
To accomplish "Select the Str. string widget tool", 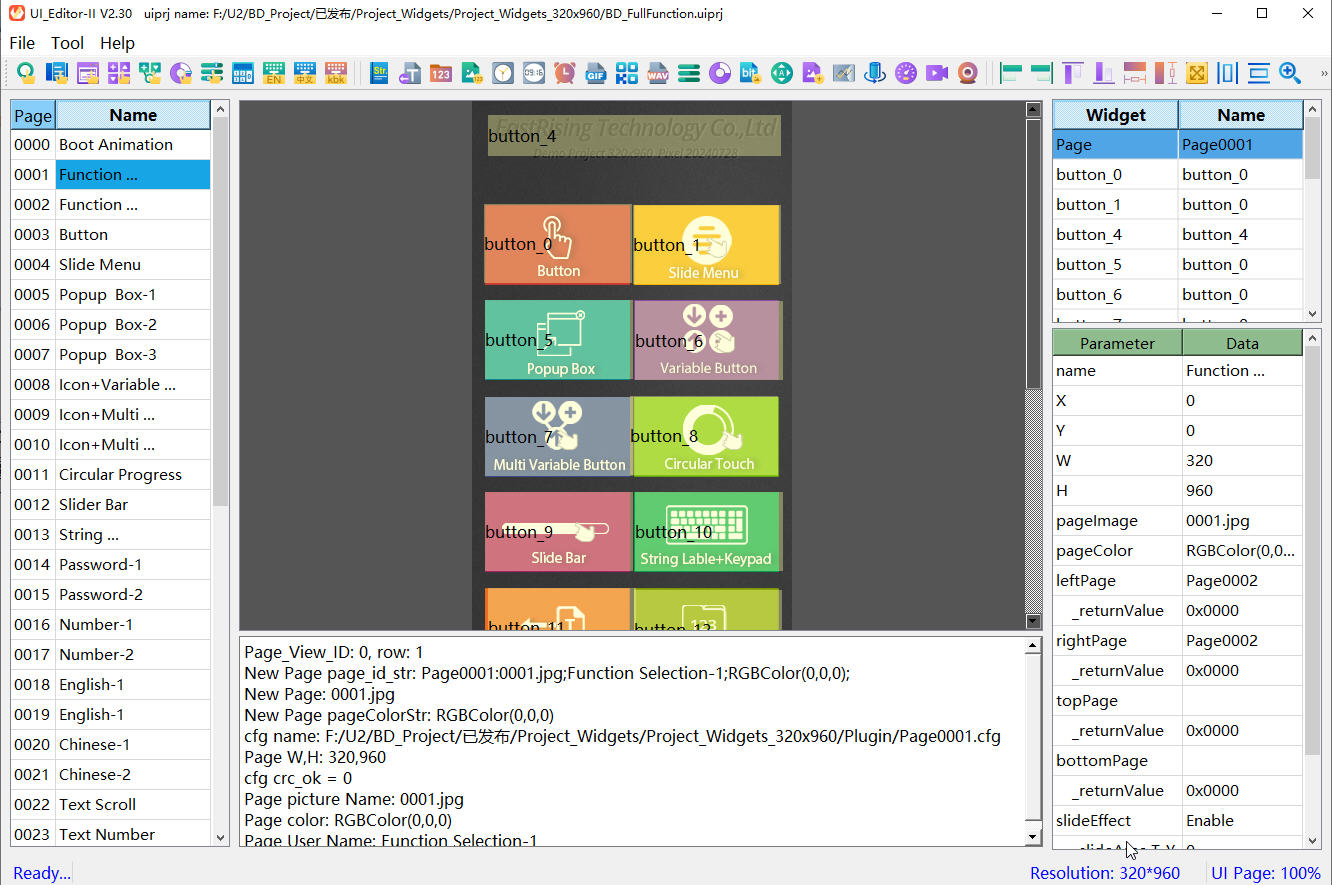I will click(x=379, y=73).
